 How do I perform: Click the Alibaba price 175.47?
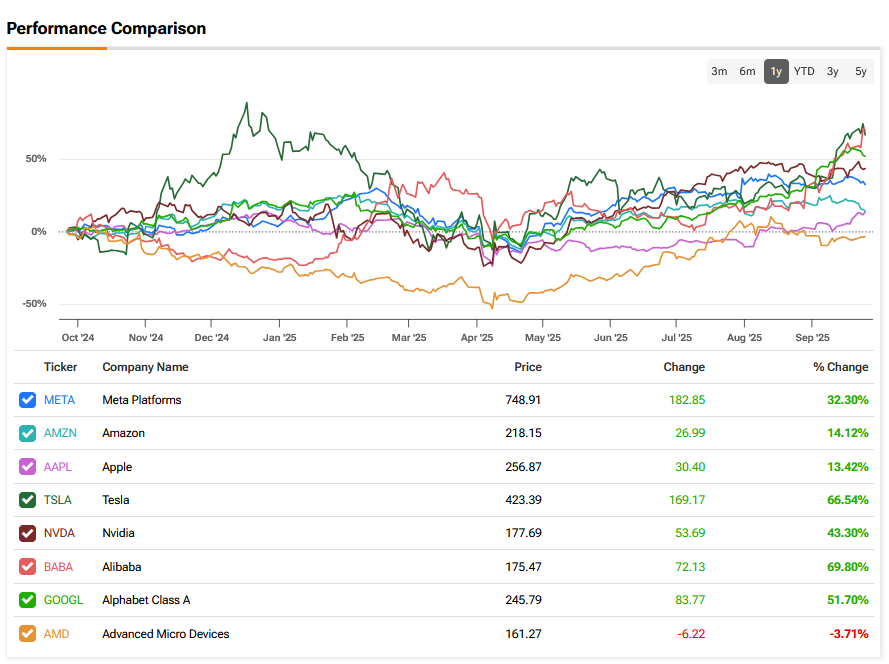(x=523, y=566)
